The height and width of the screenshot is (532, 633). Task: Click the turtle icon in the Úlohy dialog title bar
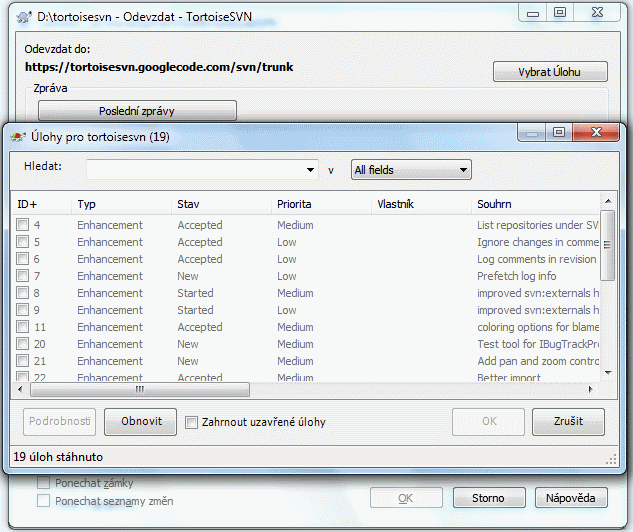pos(18,137)
